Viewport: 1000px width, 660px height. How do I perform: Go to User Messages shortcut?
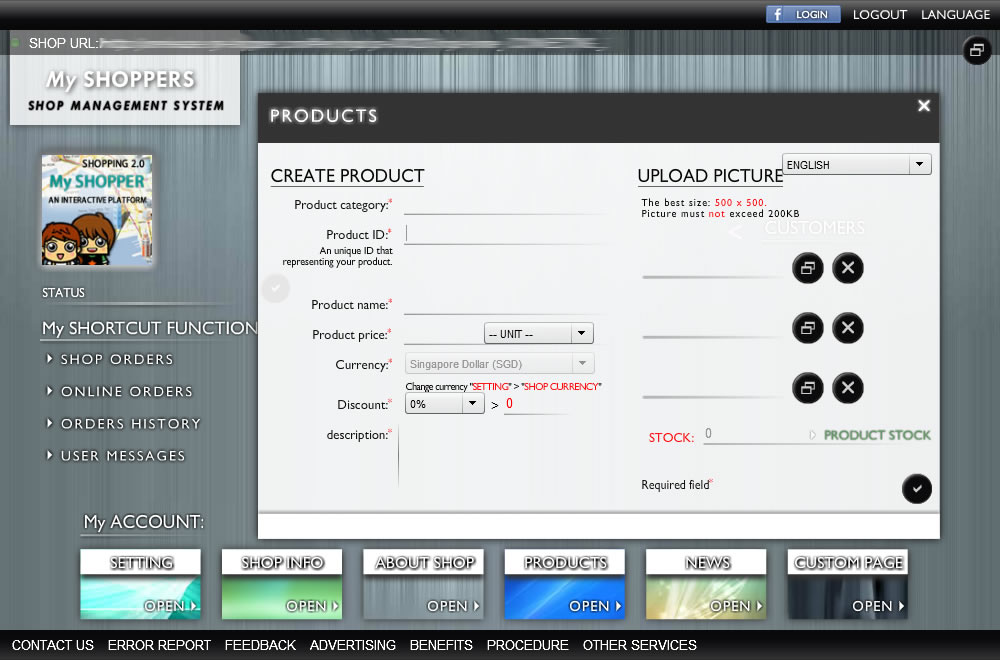click(123, 455)
